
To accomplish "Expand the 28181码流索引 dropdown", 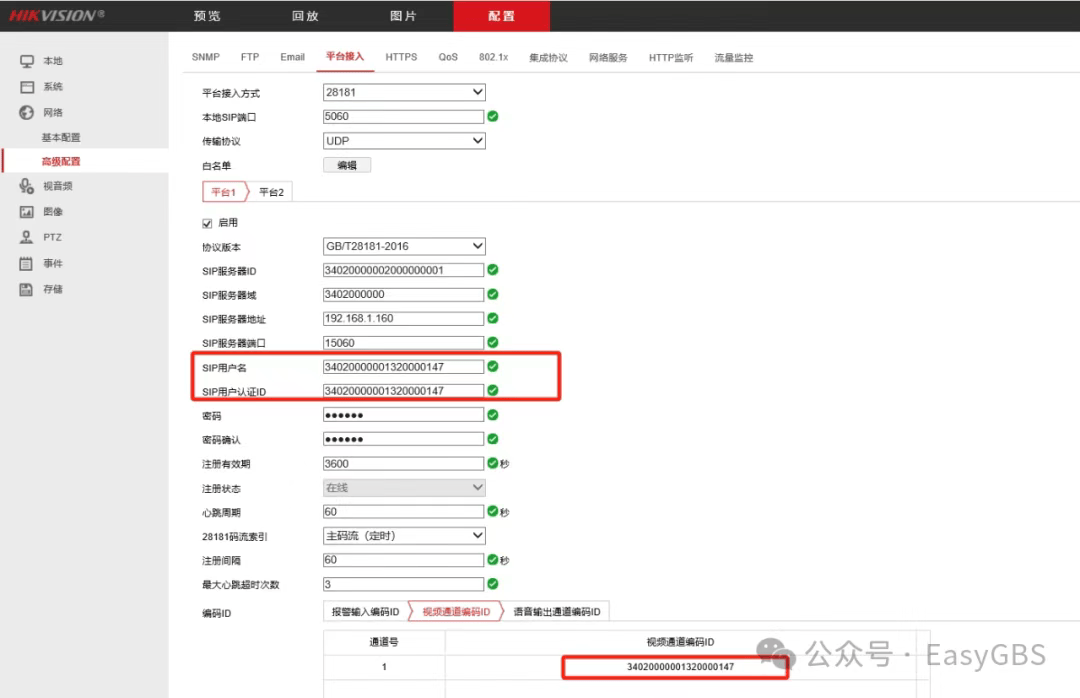I will pyautogui.click(x=404, y=536).
